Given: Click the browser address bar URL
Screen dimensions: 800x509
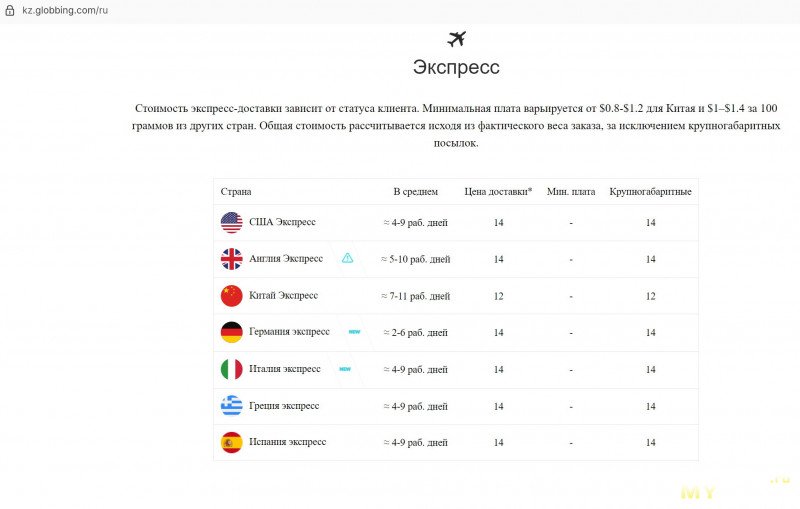Looking at the screenshot, I should pos(65,9).
